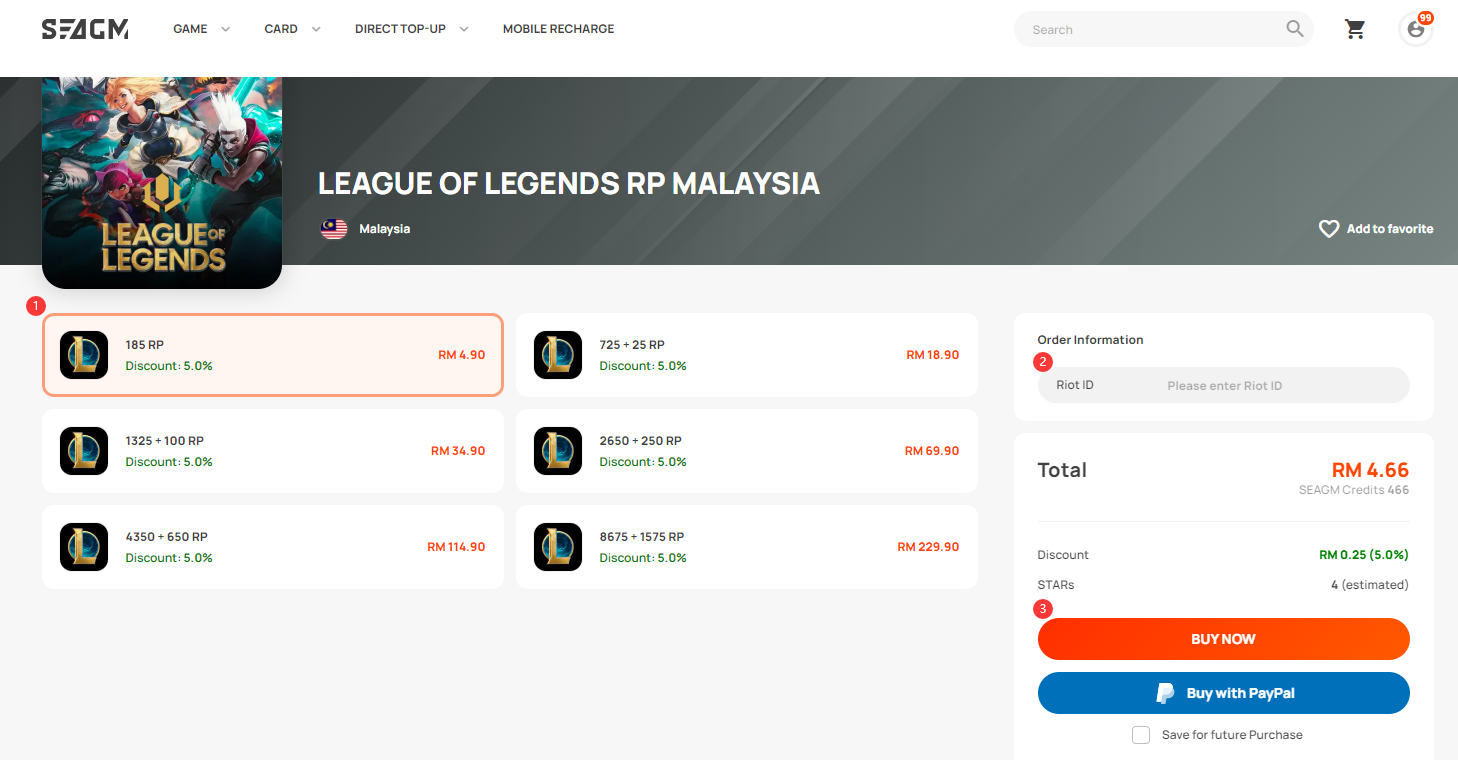Click the BUY NOW button
Viewport: 1458px width, 760px height.
point(1223,639)
